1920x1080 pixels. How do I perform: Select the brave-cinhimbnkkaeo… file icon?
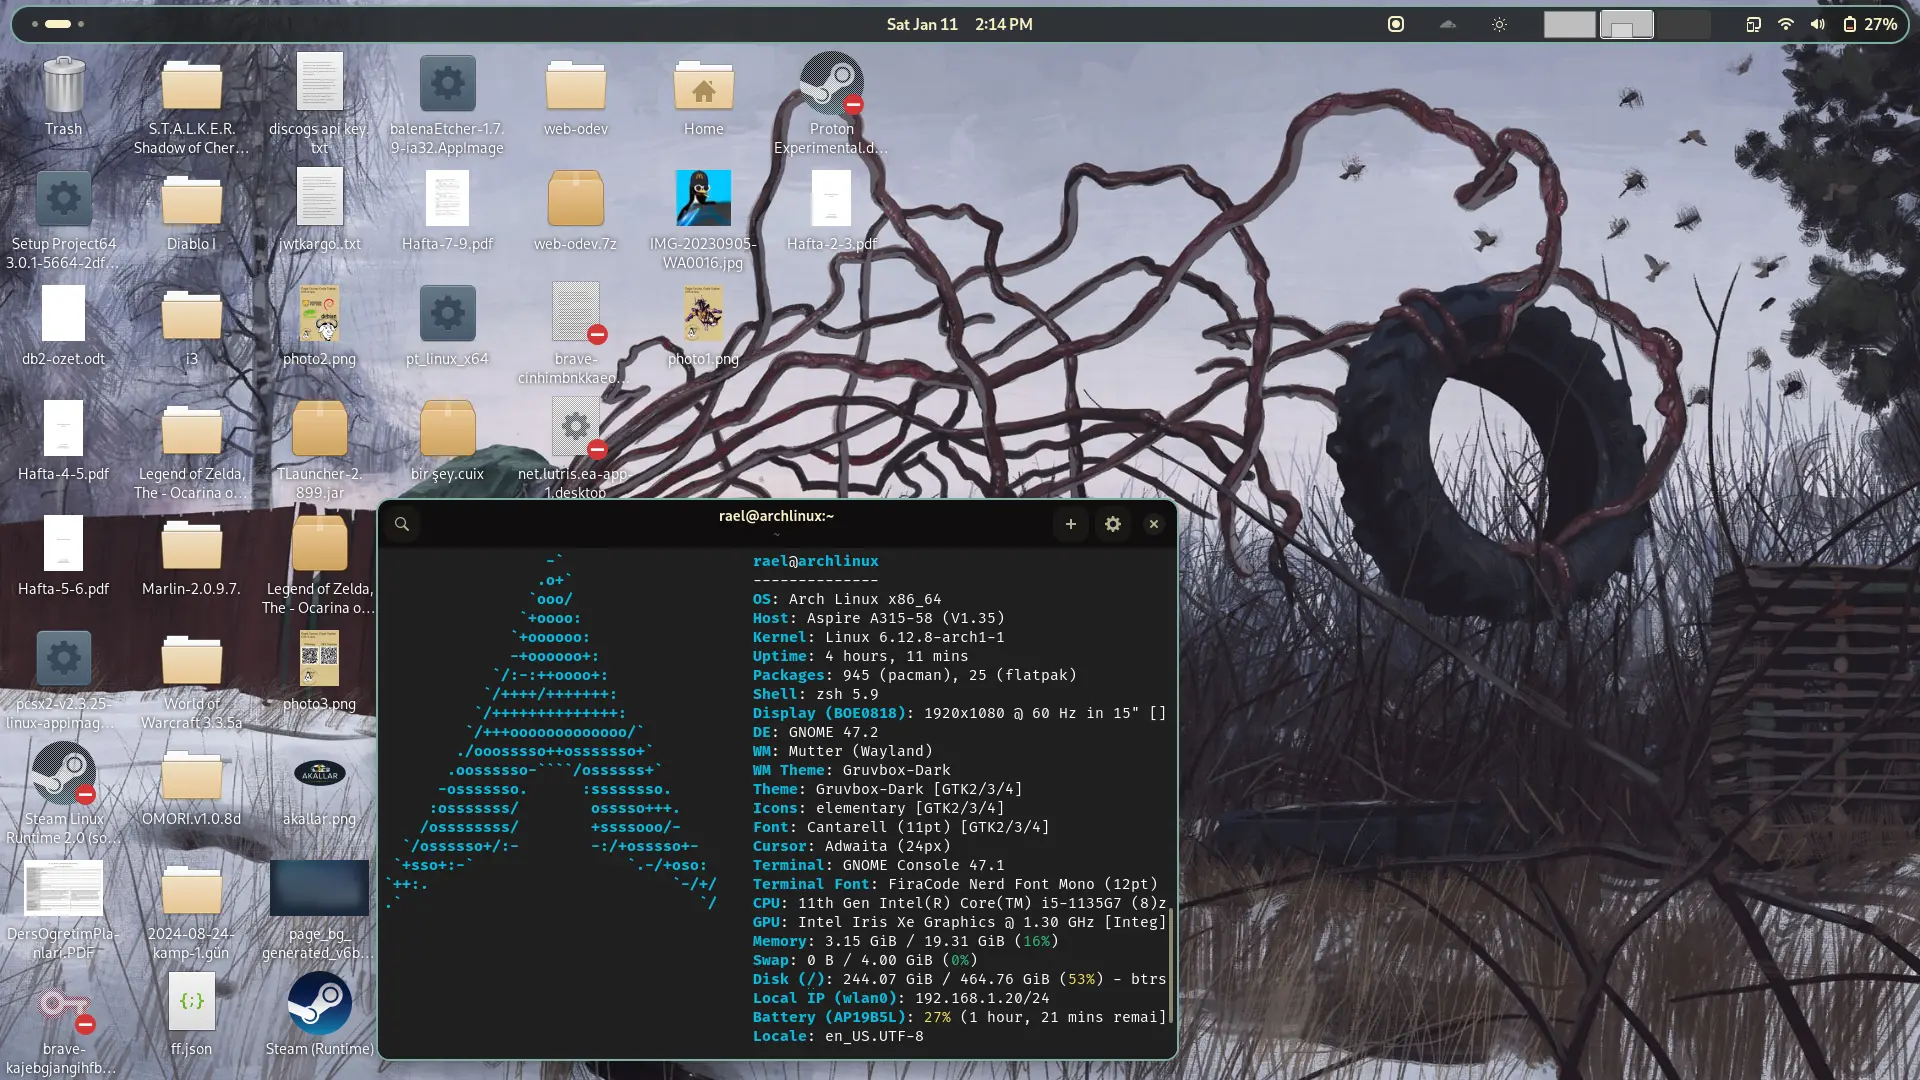[577, 313]
